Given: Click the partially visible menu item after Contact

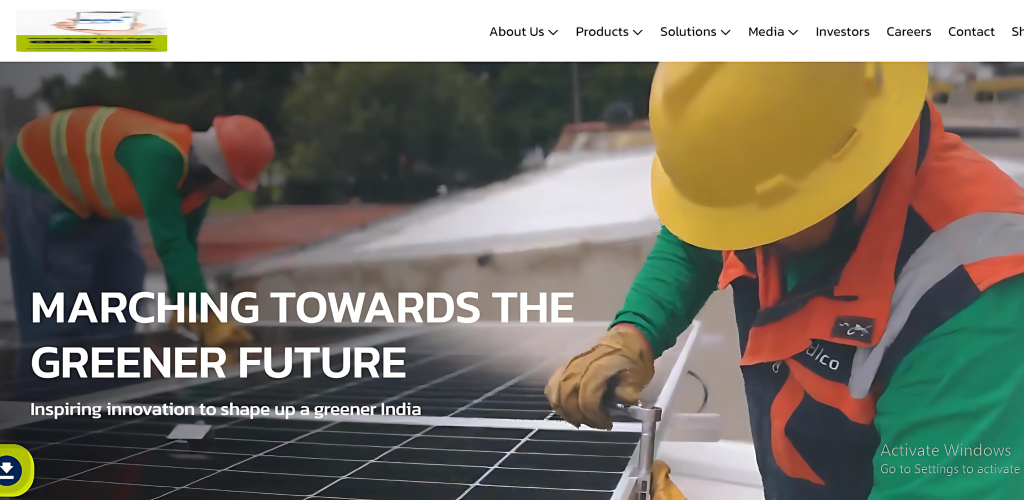Looking at the screenshot, I should pos(1017,31).
